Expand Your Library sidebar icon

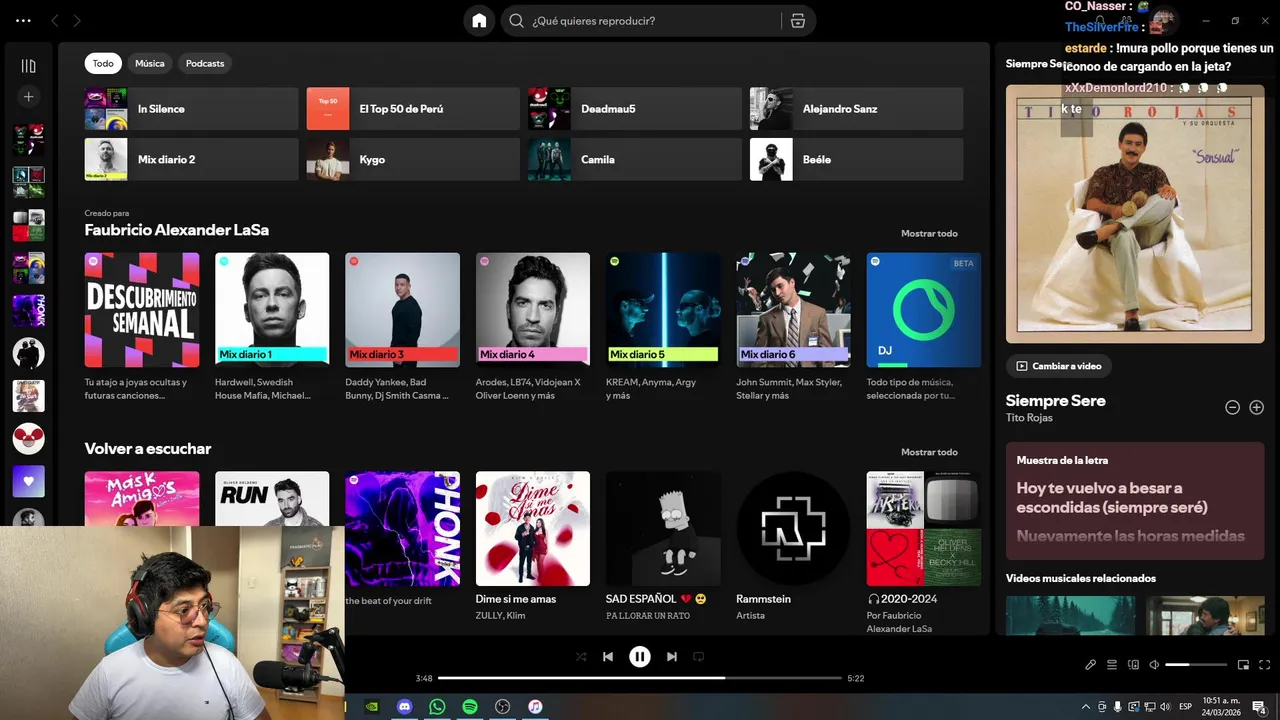pyautogui.click(x=28, y=66)
